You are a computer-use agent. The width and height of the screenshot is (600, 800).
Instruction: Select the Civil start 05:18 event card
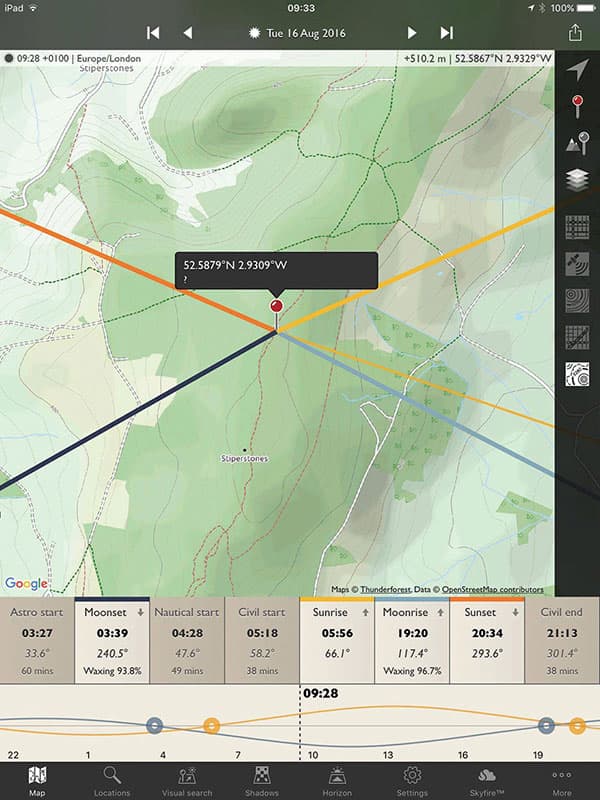coord(262,640)
